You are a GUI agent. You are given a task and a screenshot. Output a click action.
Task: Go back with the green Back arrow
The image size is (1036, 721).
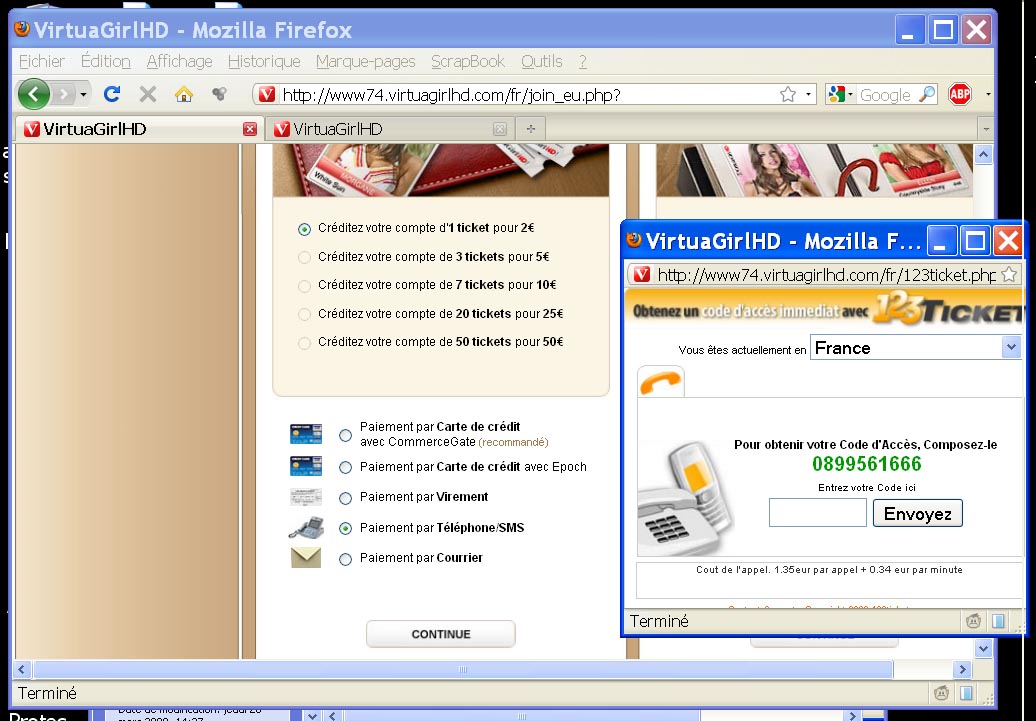(34, 95)
